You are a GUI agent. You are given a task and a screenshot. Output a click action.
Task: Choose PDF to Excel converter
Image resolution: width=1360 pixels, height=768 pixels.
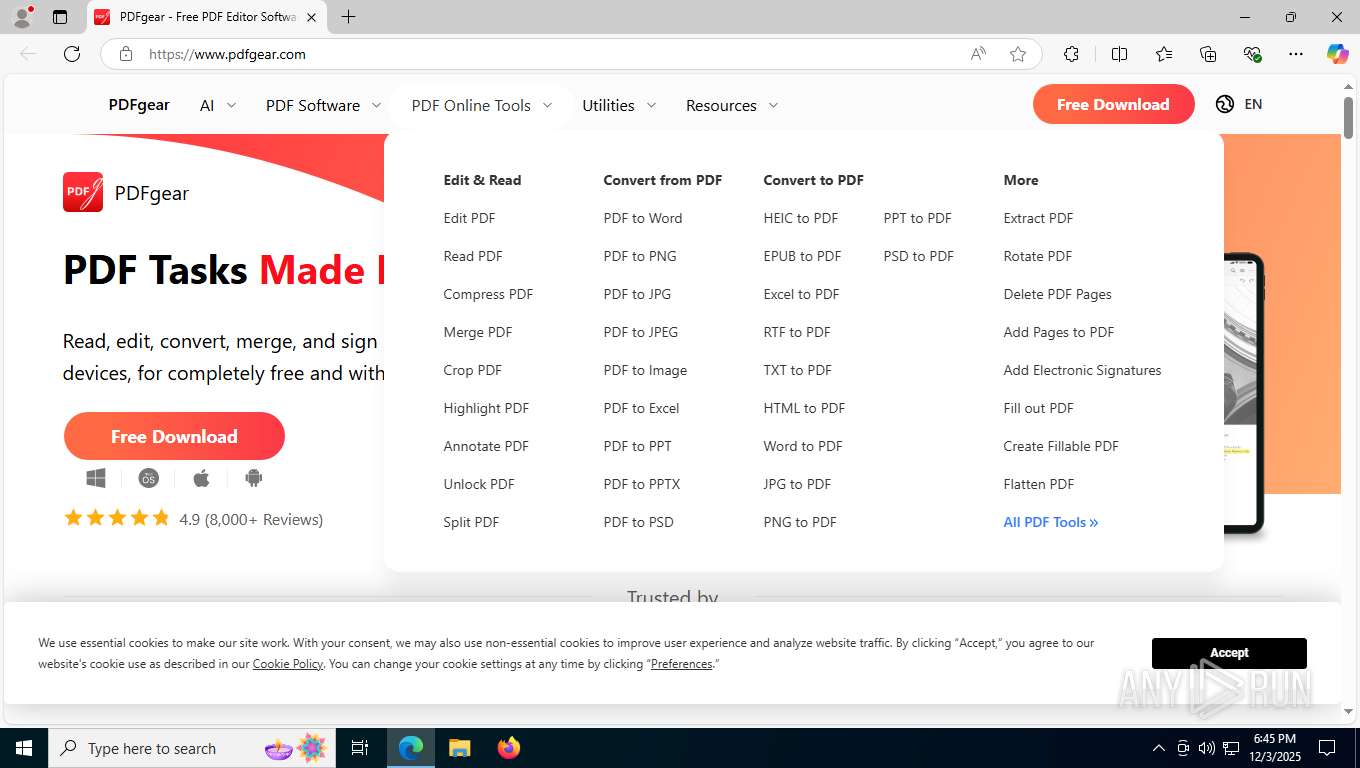click(x=641, y=408)
